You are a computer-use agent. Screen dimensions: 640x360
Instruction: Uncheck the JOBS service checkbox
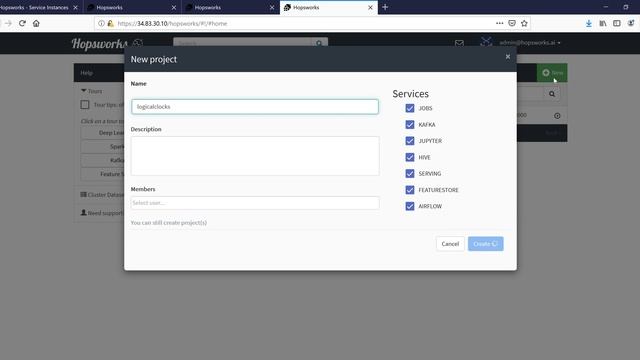(410, 108)
